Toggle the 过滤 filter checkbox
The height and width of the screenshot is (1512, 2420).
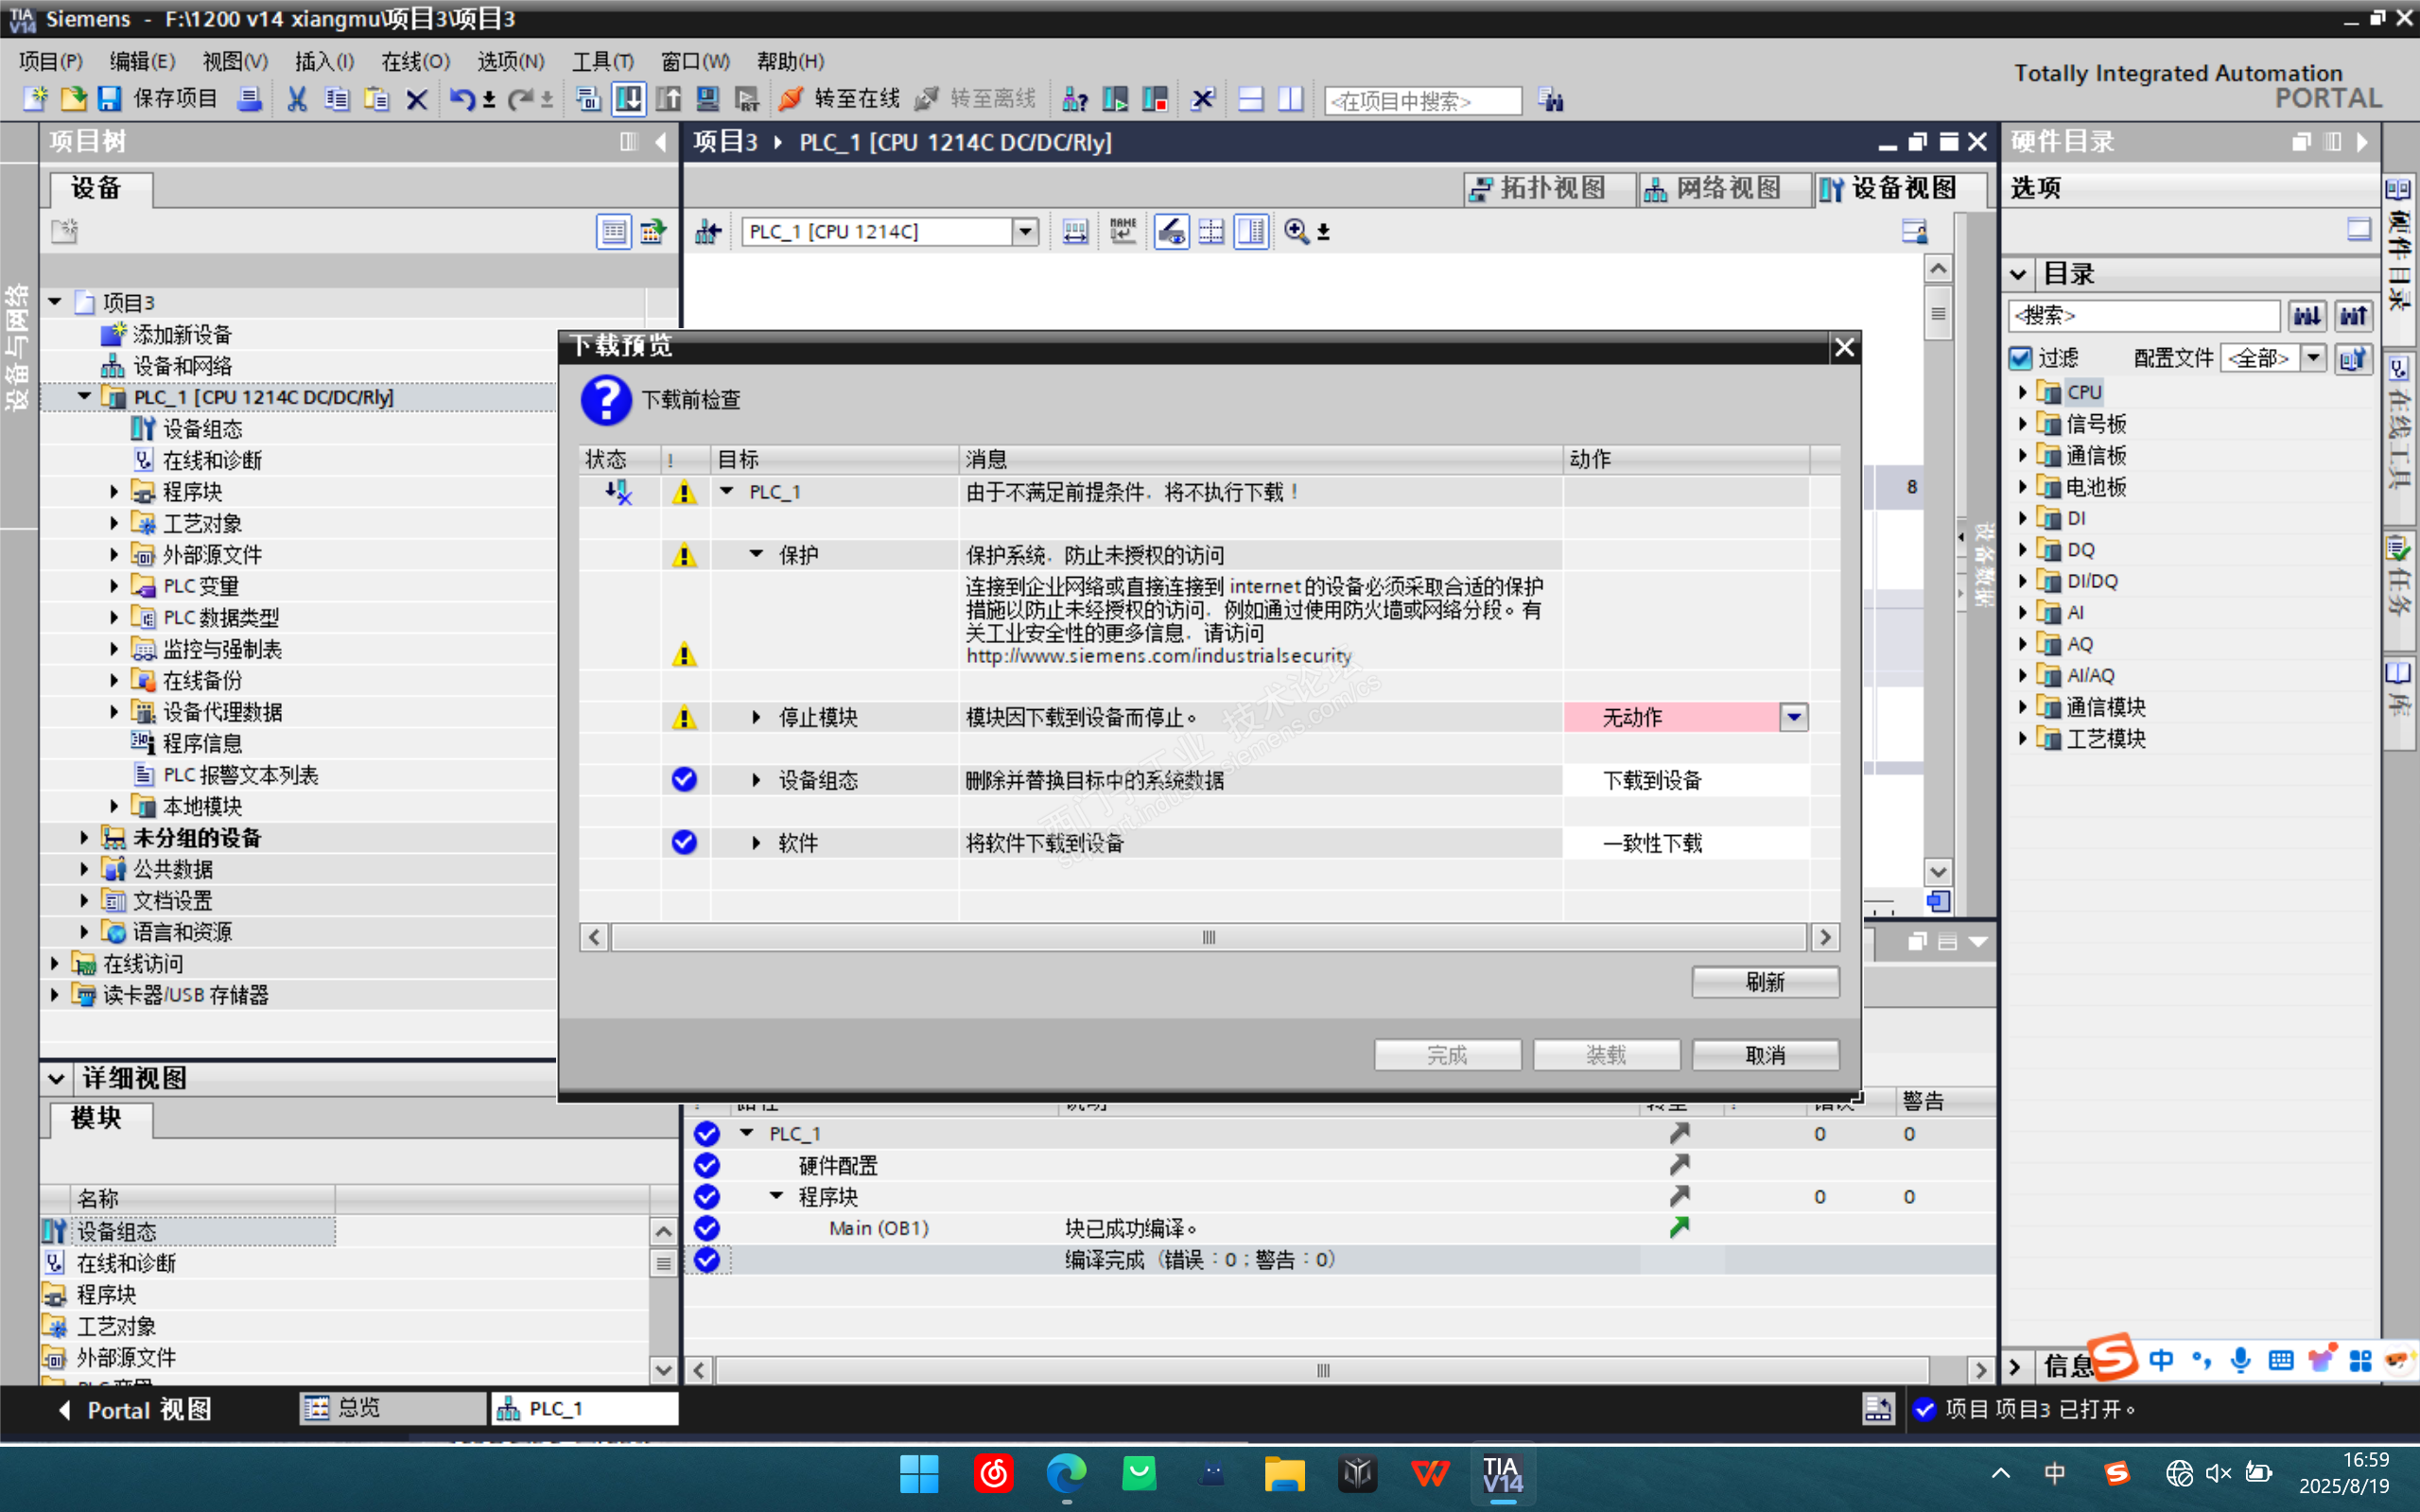coord(2021,358)
